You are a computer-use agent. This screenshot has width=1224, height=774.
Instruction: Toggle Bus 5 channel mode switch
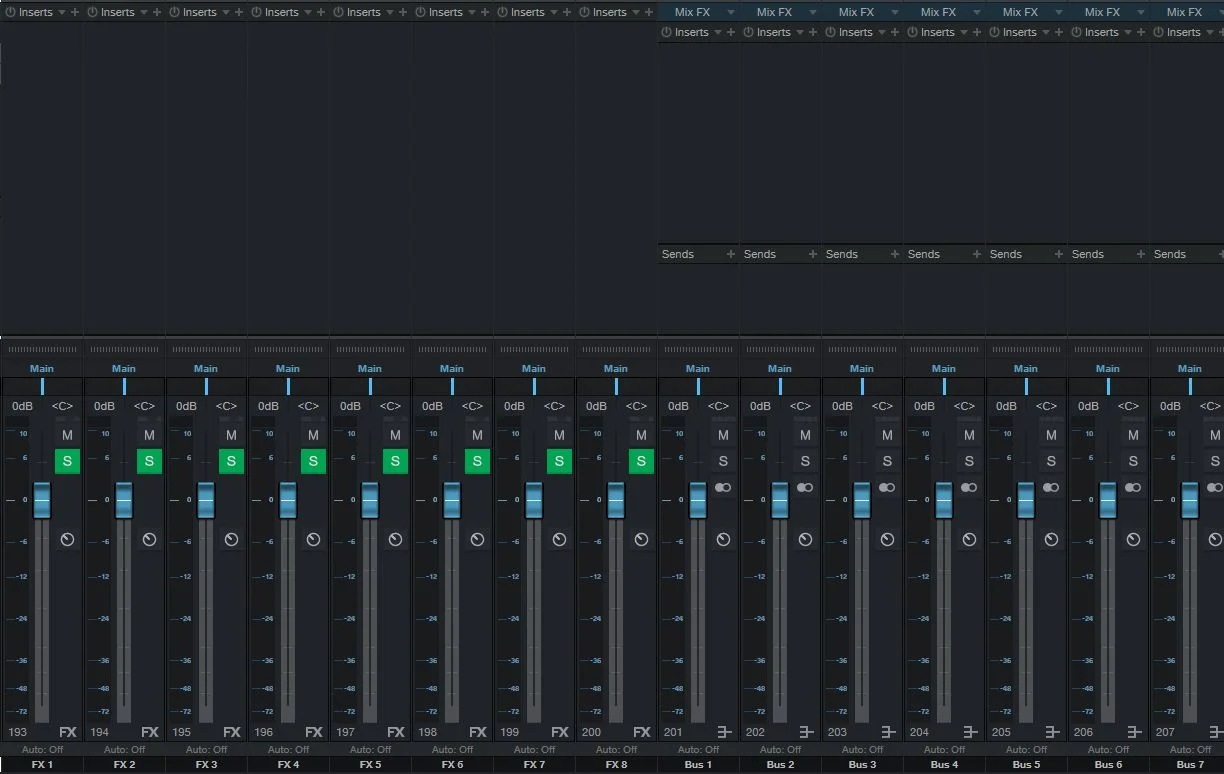[1051, 487]
